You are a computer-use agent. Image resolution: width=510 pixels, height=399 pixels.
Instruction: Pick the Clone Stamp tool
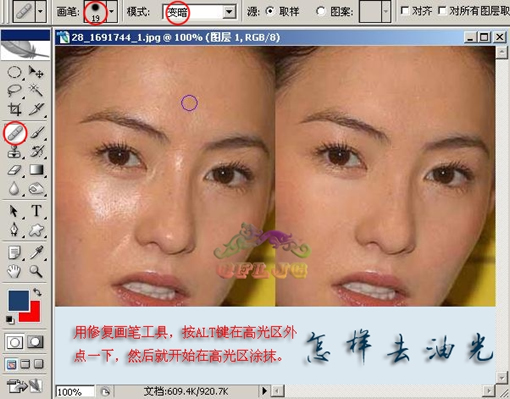(x=14, y=152)
